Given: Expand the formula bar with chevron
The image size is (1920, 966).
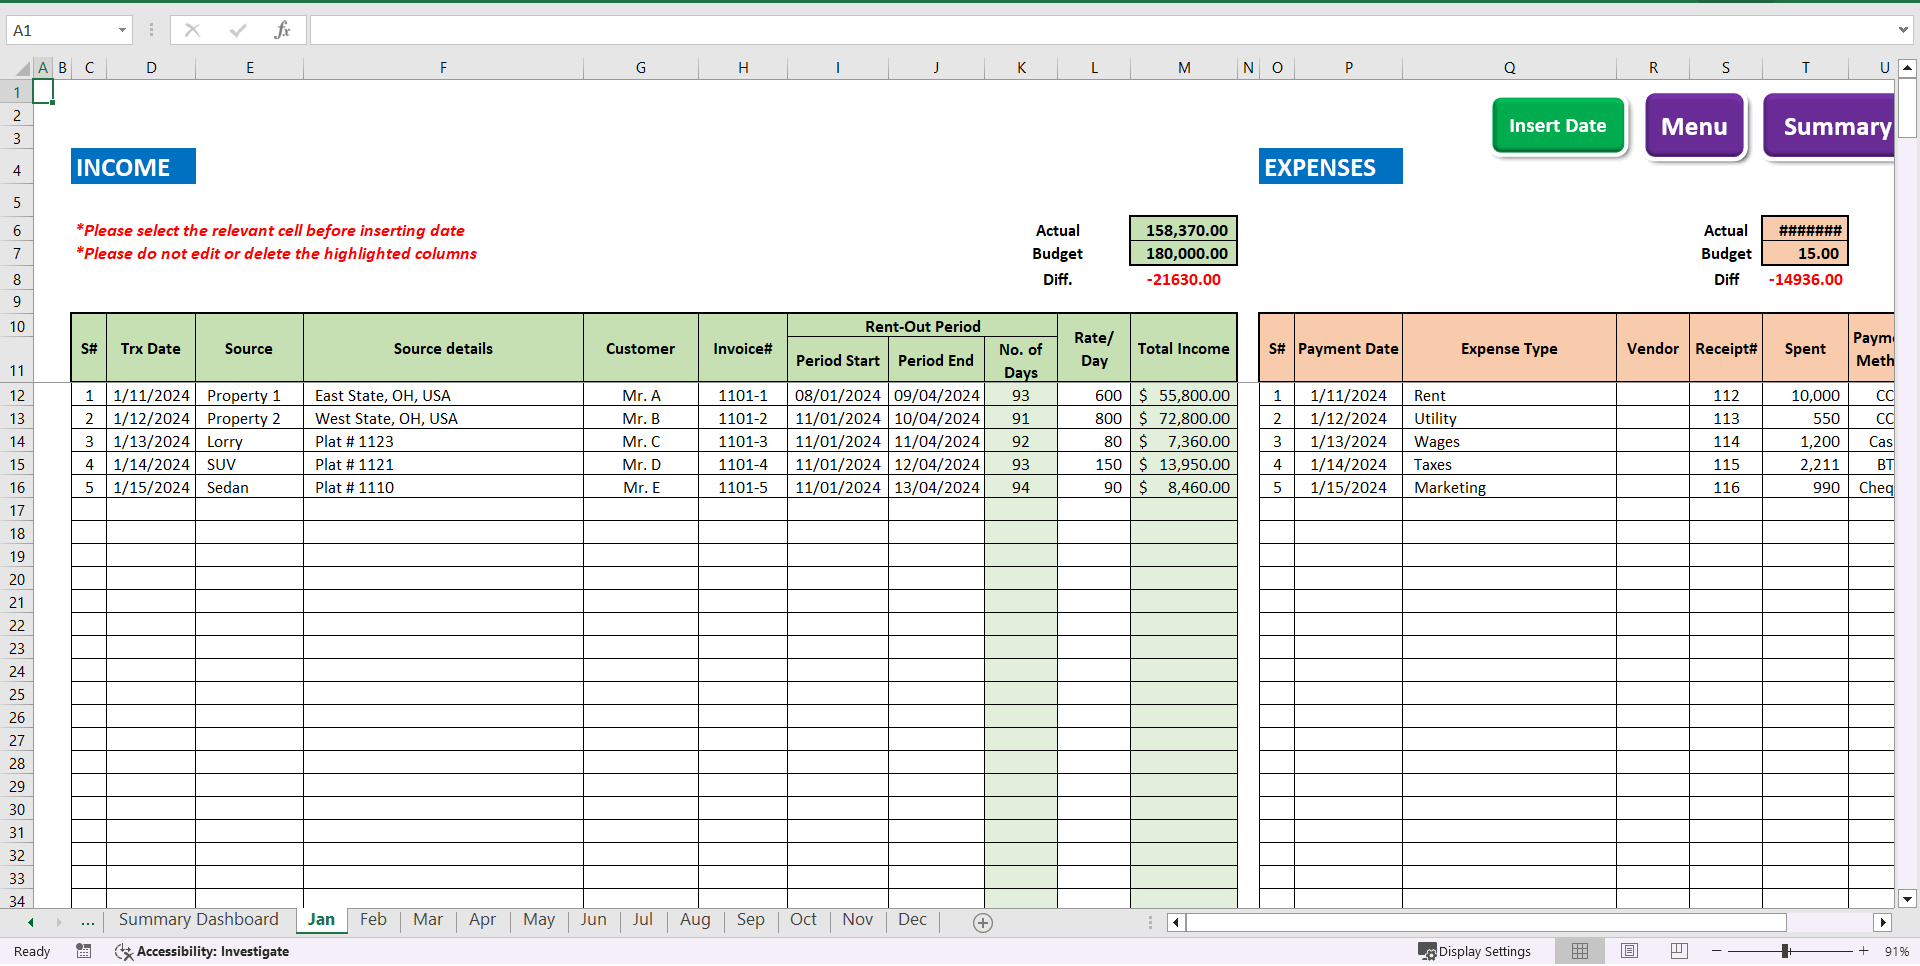Looking at the screenshot, I should [1903, 30].
